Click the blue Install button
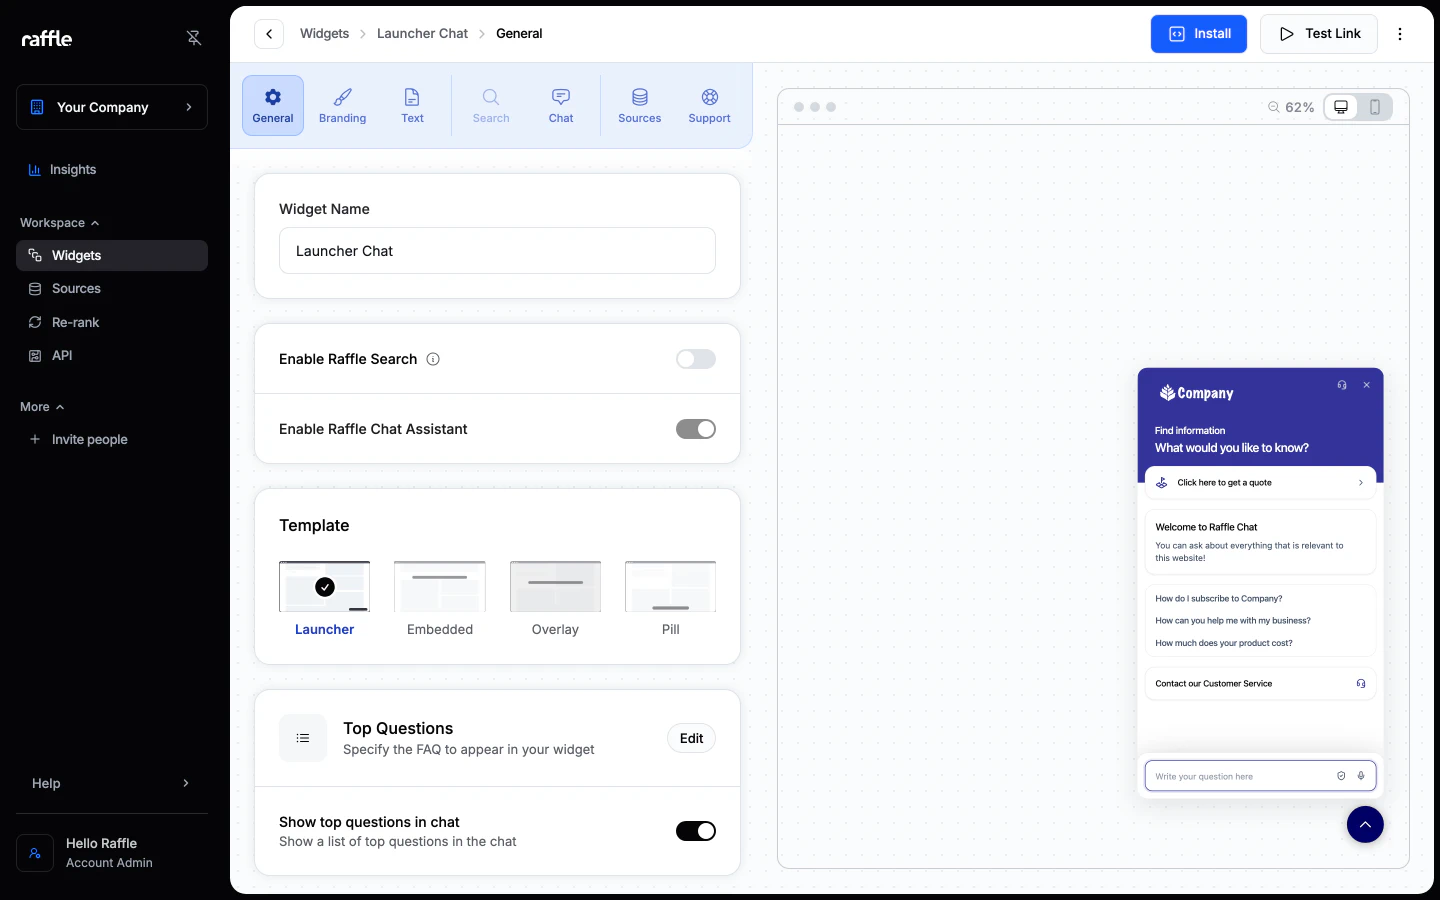 [x=1199, y=34]
